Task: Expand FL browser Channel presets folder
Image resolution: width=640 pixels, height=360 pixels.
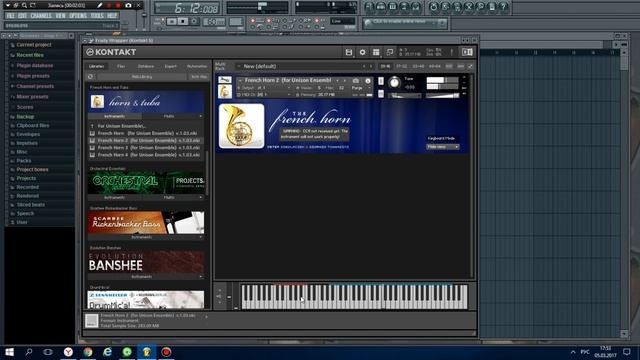Action: point(35,86)
